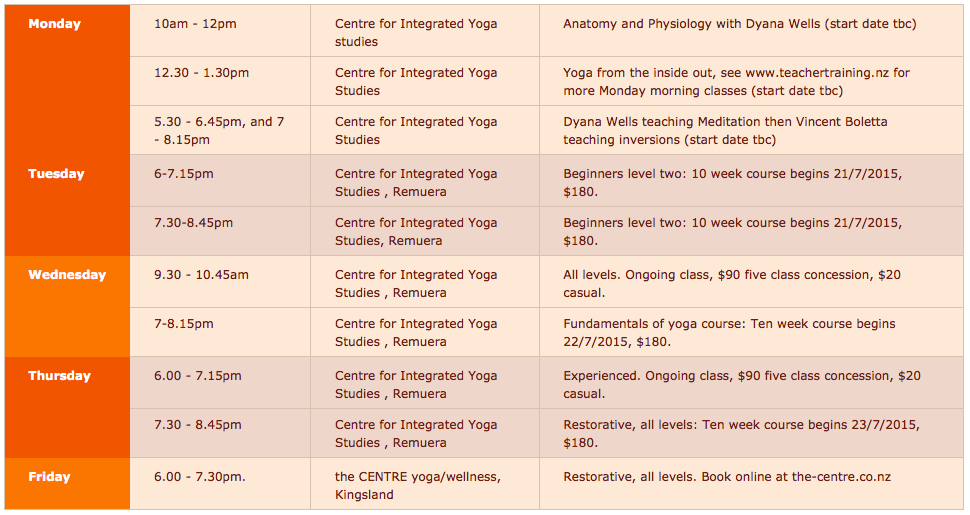Select the 12.30 - 1.30pm time cell

coord(202,73)
